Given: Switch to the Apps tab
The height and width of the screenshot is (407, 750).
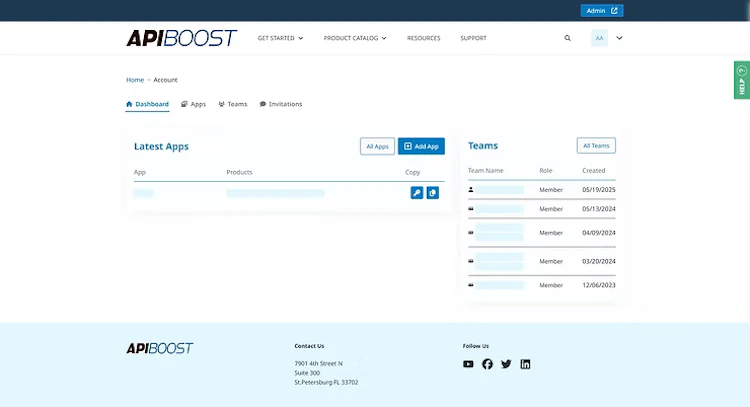Looking at the screenshot, I should [x=193, y=104].
